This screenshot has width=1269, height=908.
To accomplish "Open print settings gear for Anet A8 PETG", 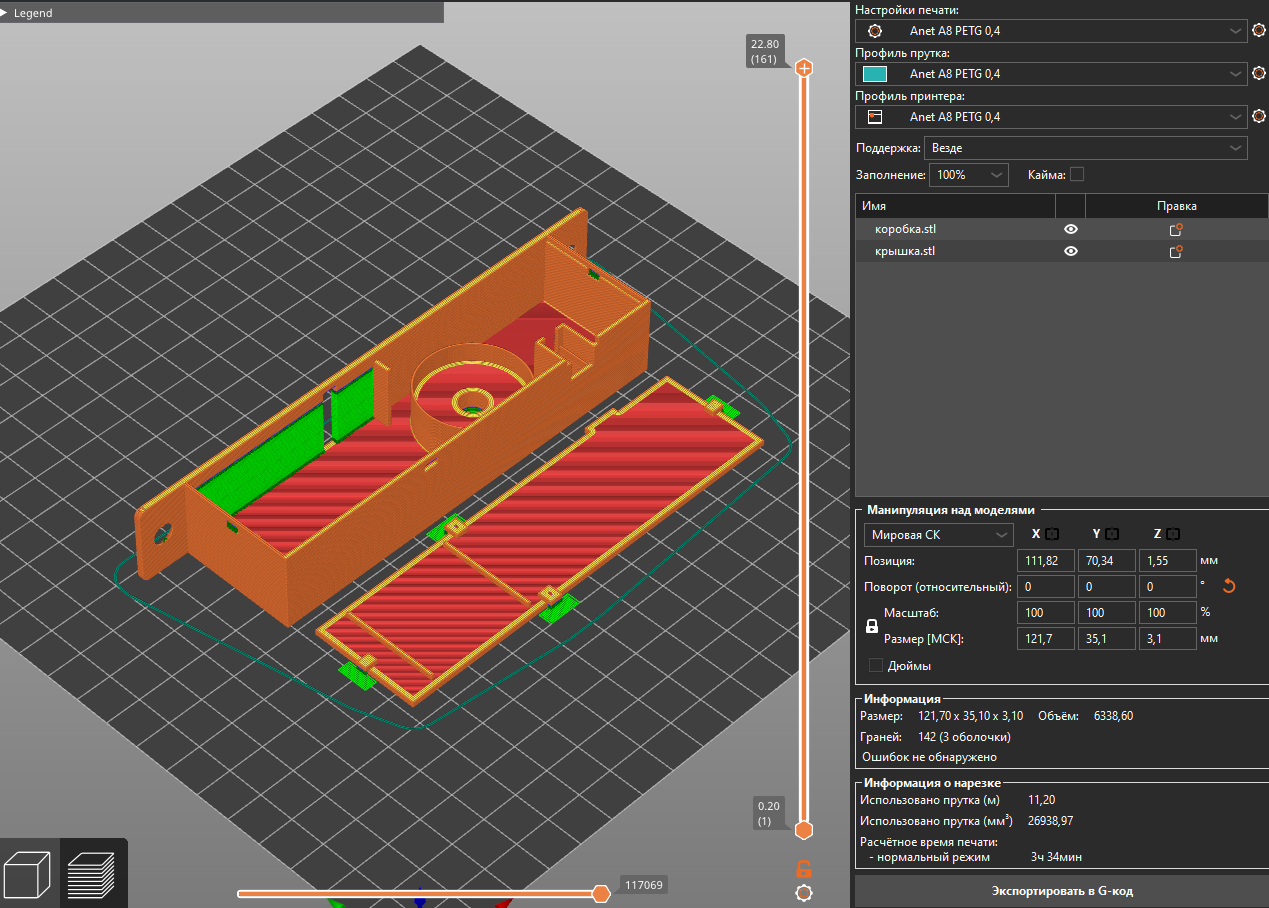I will tap(1259, 31).
